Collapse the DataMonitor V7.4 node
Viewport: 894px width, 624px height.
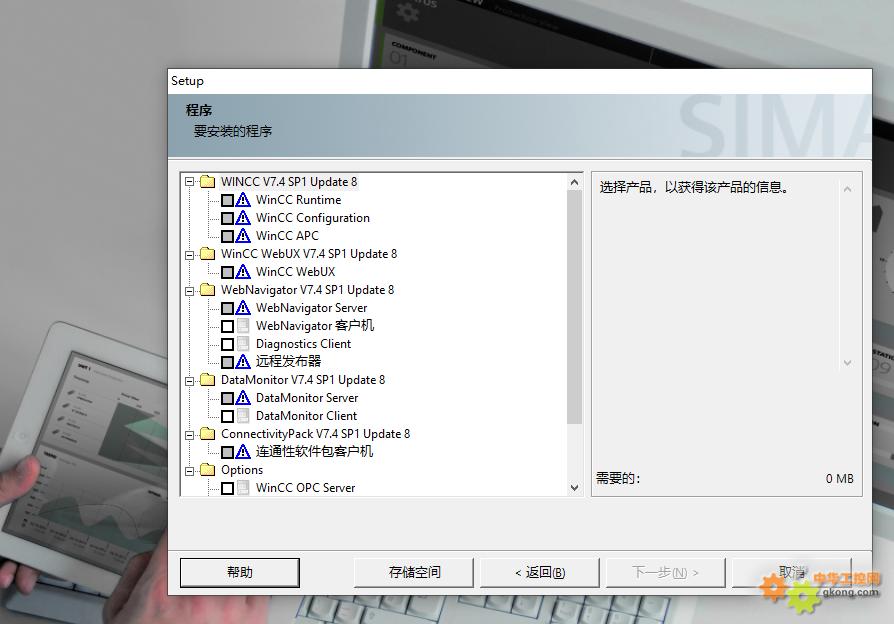coord(190,381)
